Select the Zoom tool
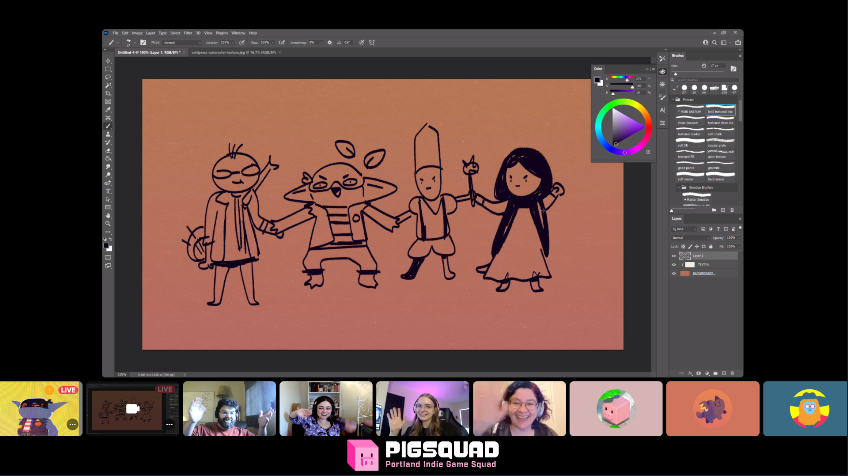This screenshot has height=476, width=848. pyautogui.click(x=108, y=223)
